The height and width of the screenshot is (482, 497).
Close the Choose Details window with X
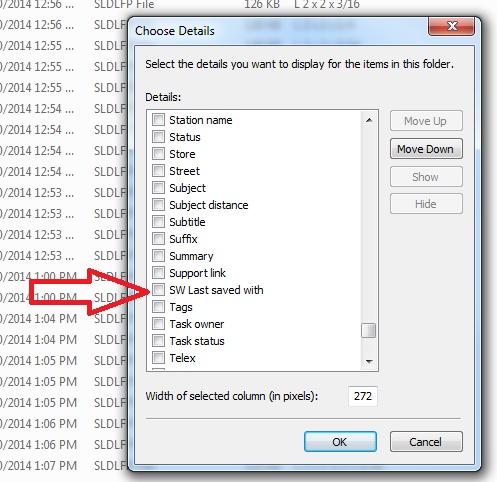(x=451, y=26)
